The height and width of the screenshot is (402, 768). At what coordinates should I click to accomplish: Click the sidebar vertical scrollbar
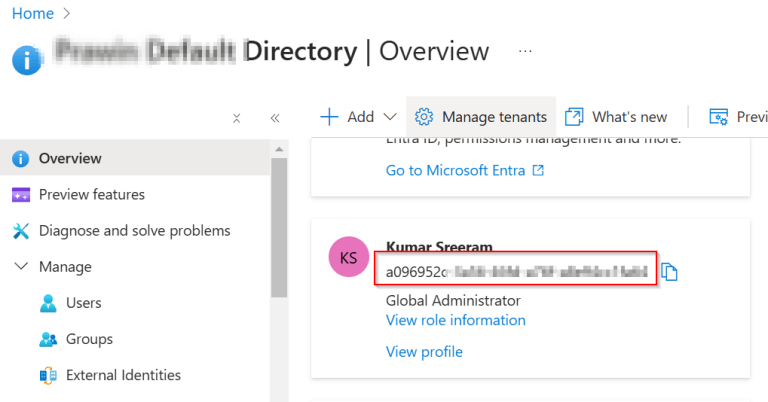[x=279, y=230]
